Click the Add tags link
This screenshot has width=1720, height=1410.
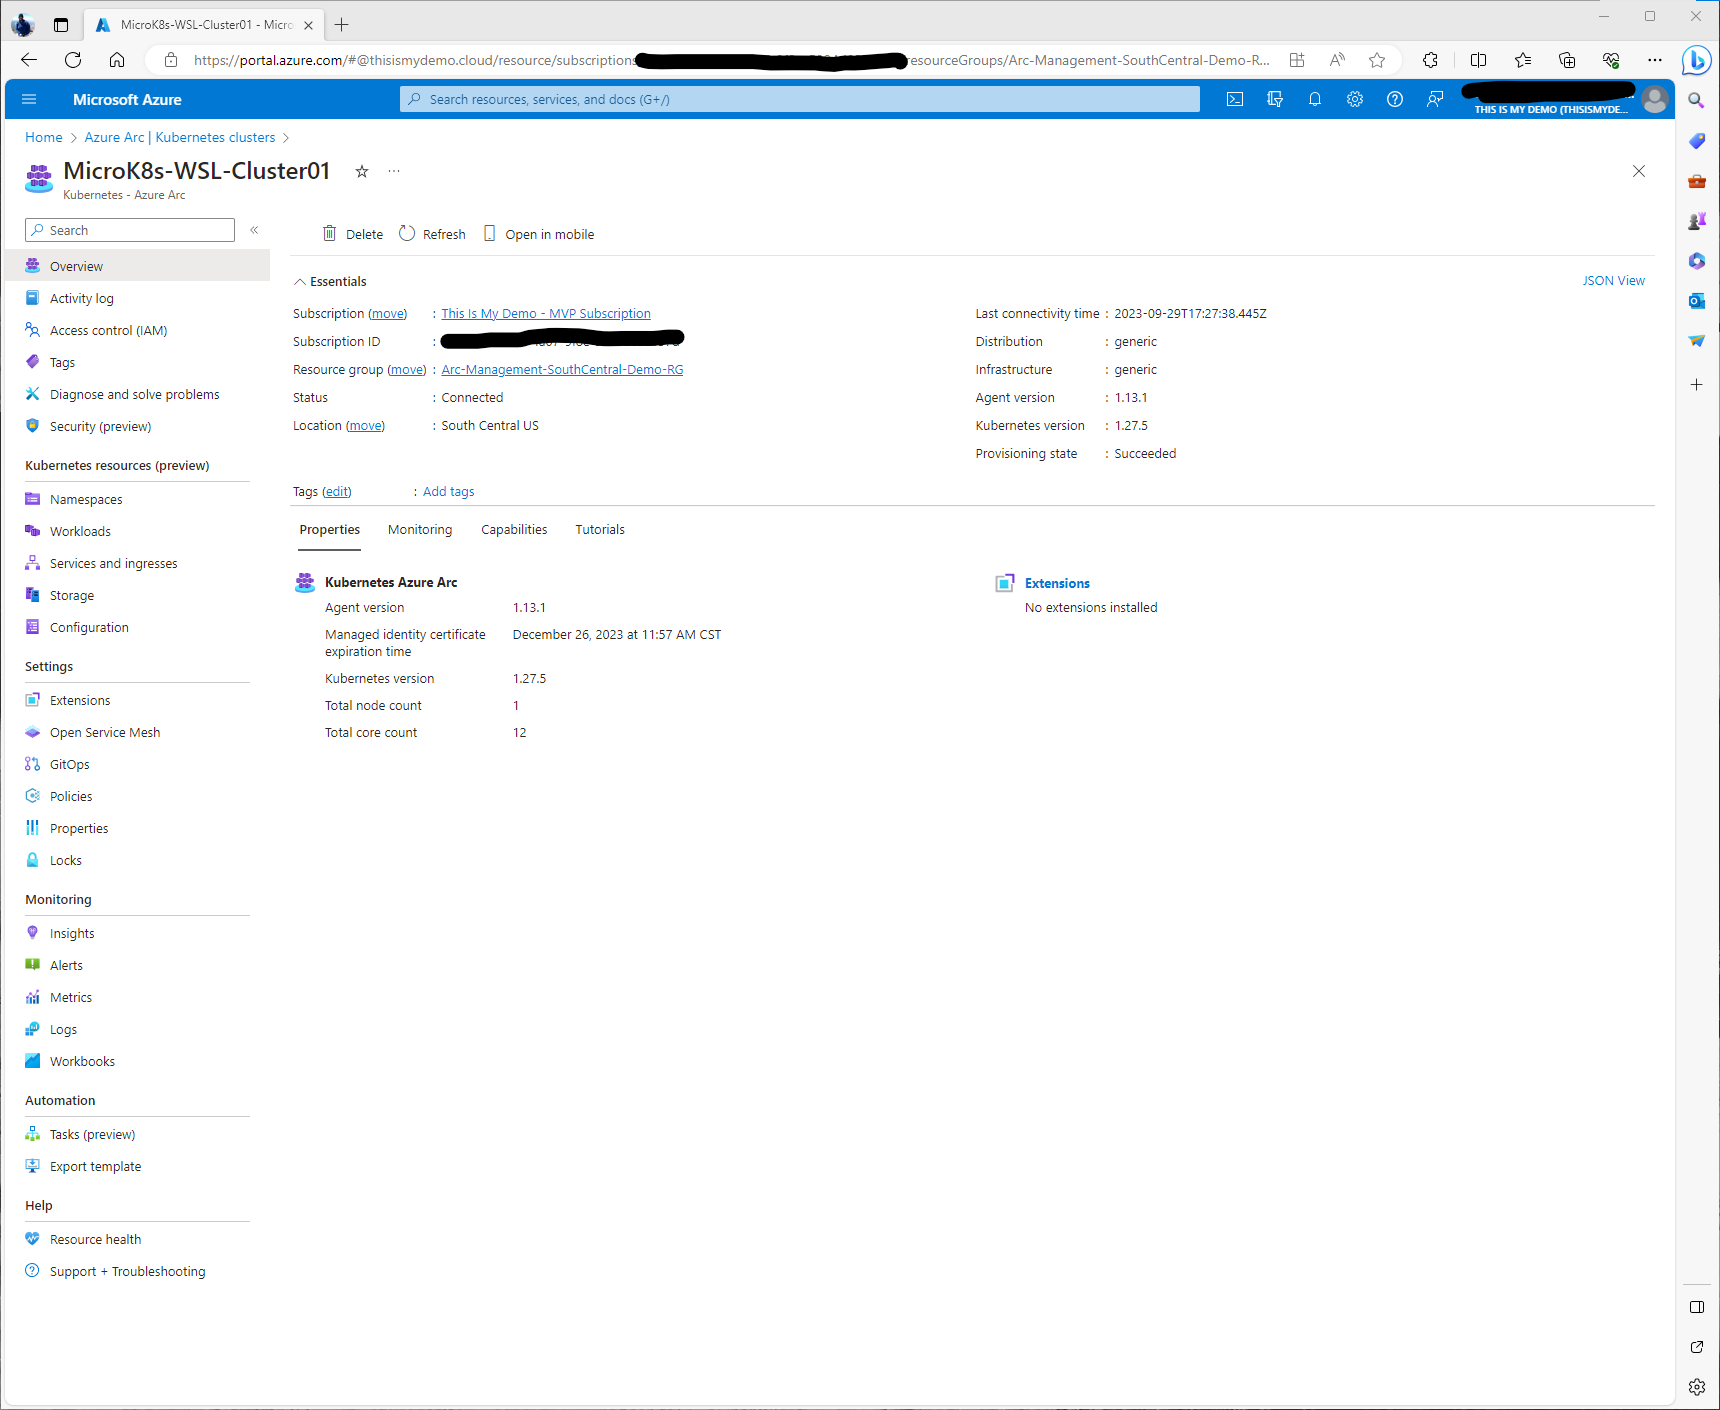click(448, 492)
